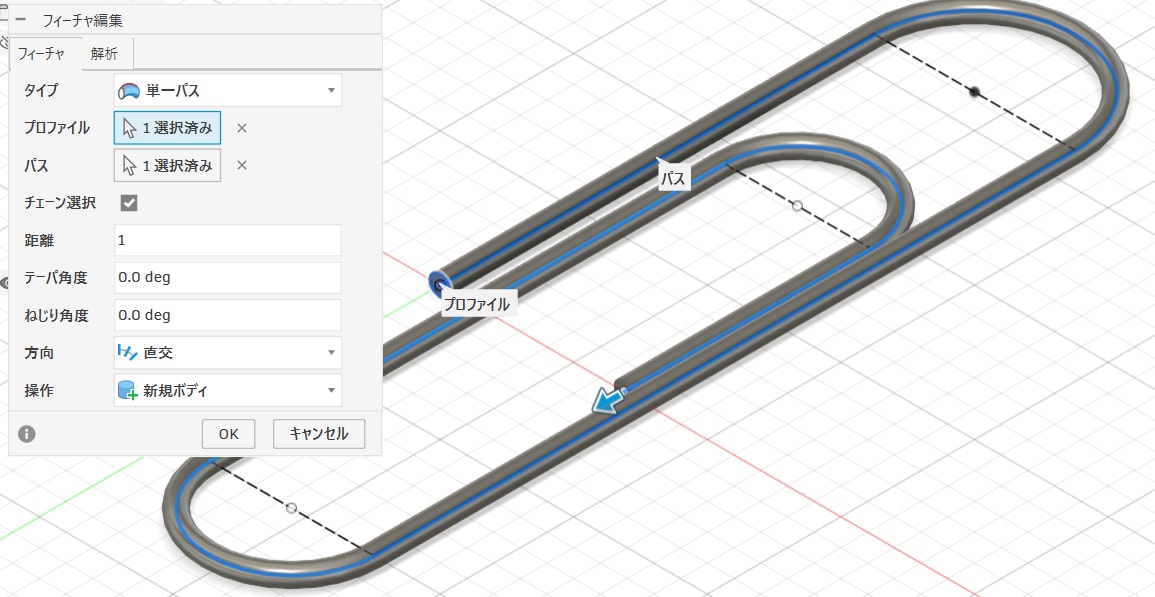Open the 操作 dropdown showing 新規ボディ
The width and height of the screenshot is (1155, 597).
(228, 391)
